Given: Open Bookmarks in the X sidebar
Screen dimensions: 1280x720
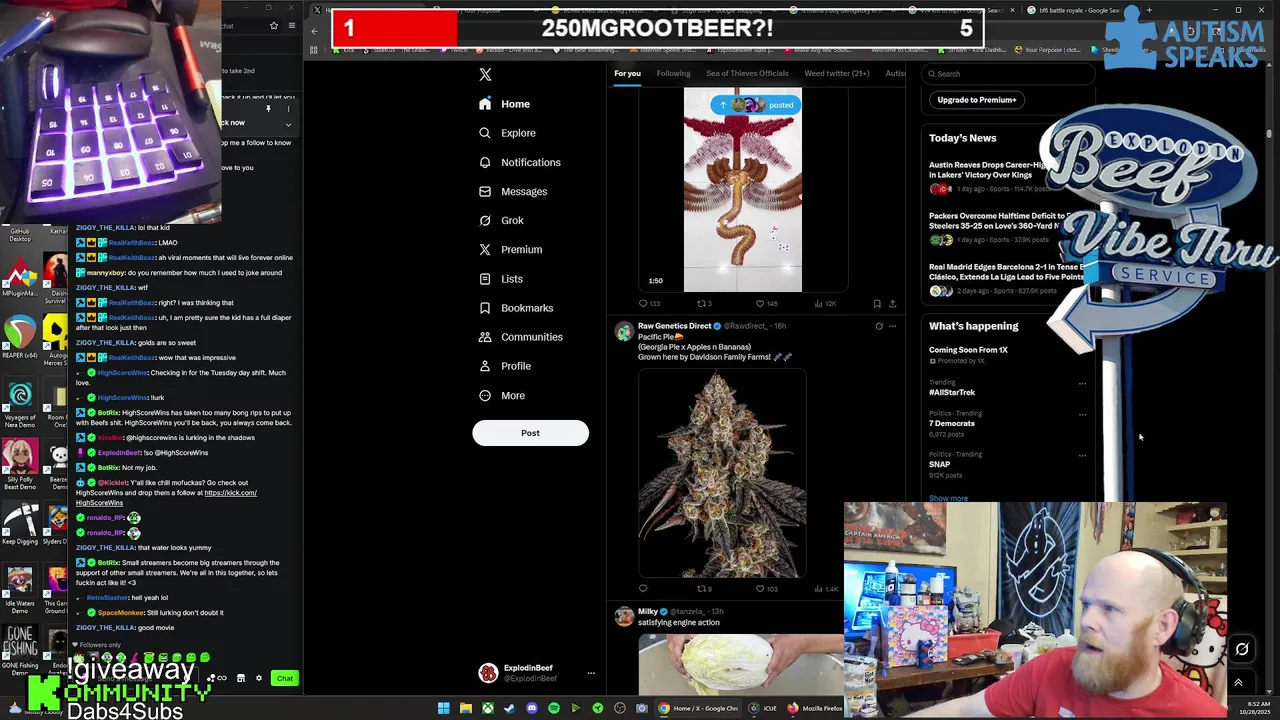Looking at the screenshot, I should [x=516, y=308].
